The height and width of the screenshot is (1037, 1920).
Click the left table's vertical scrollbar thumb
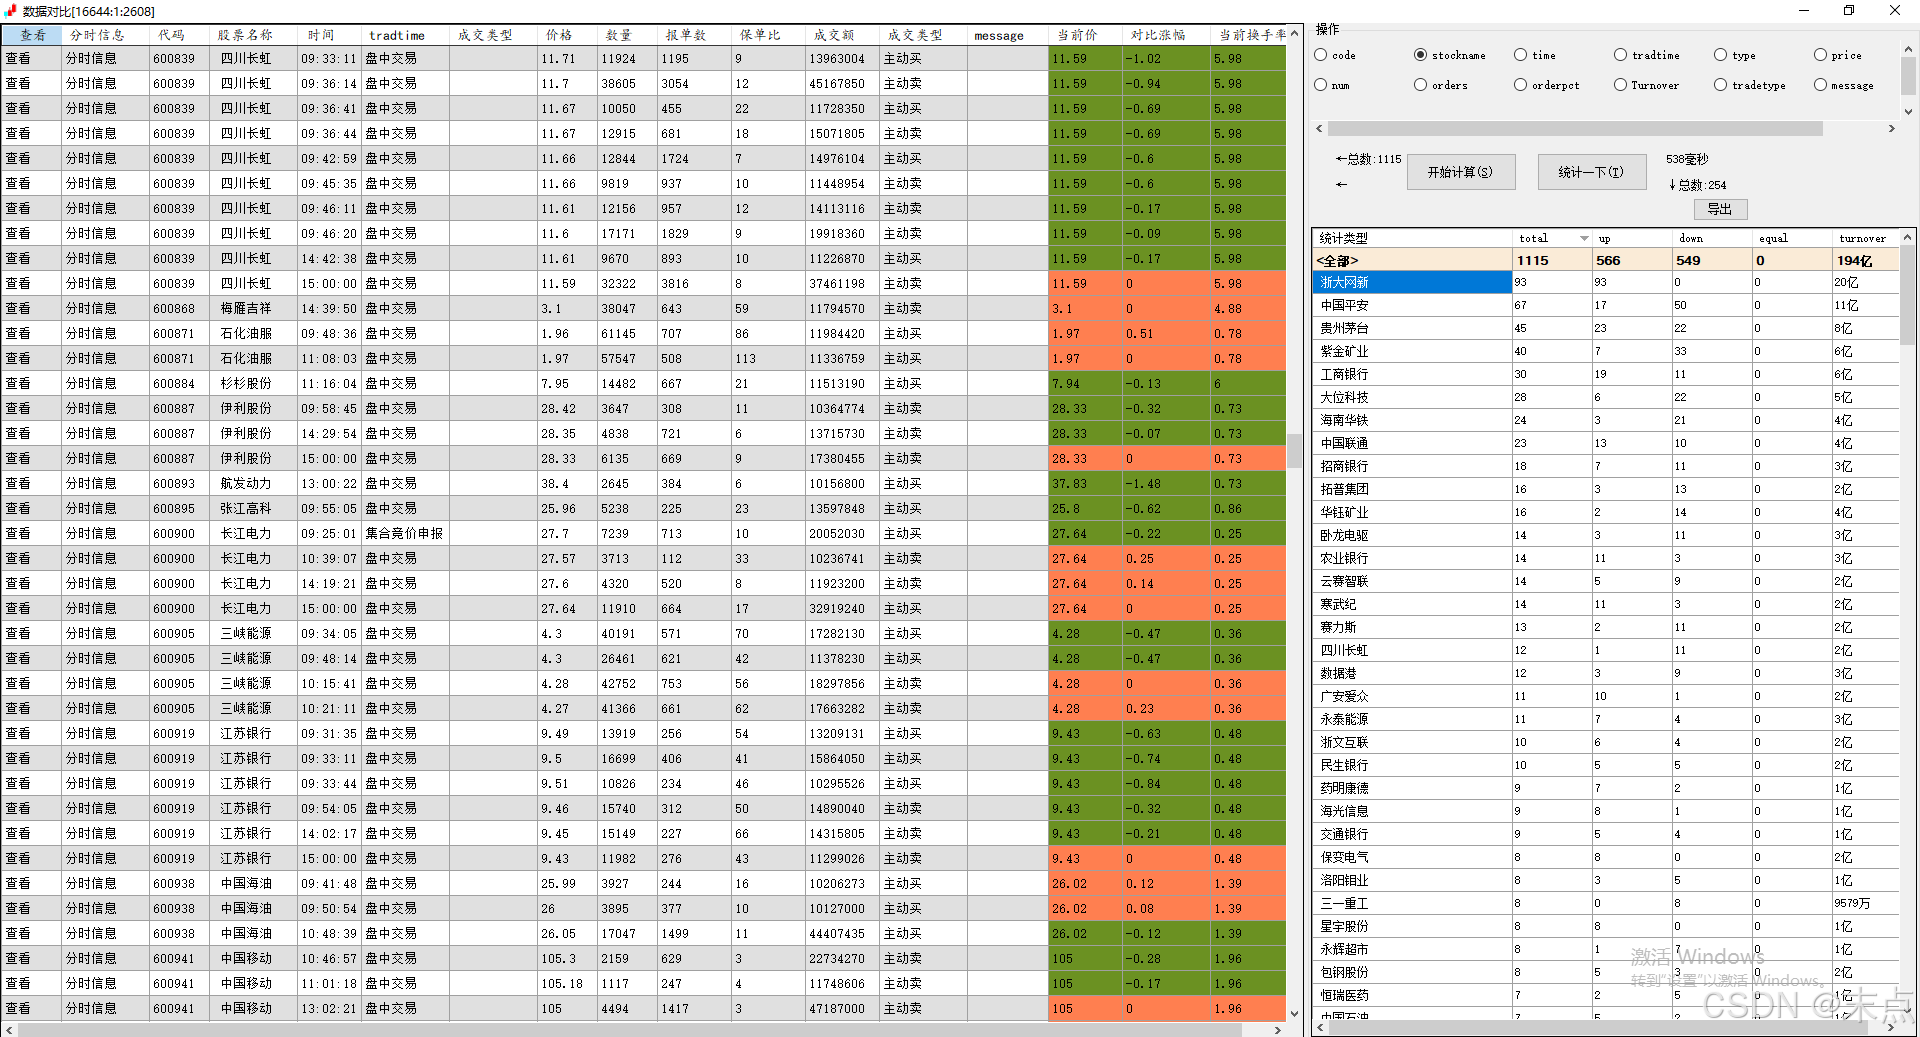1295,451
